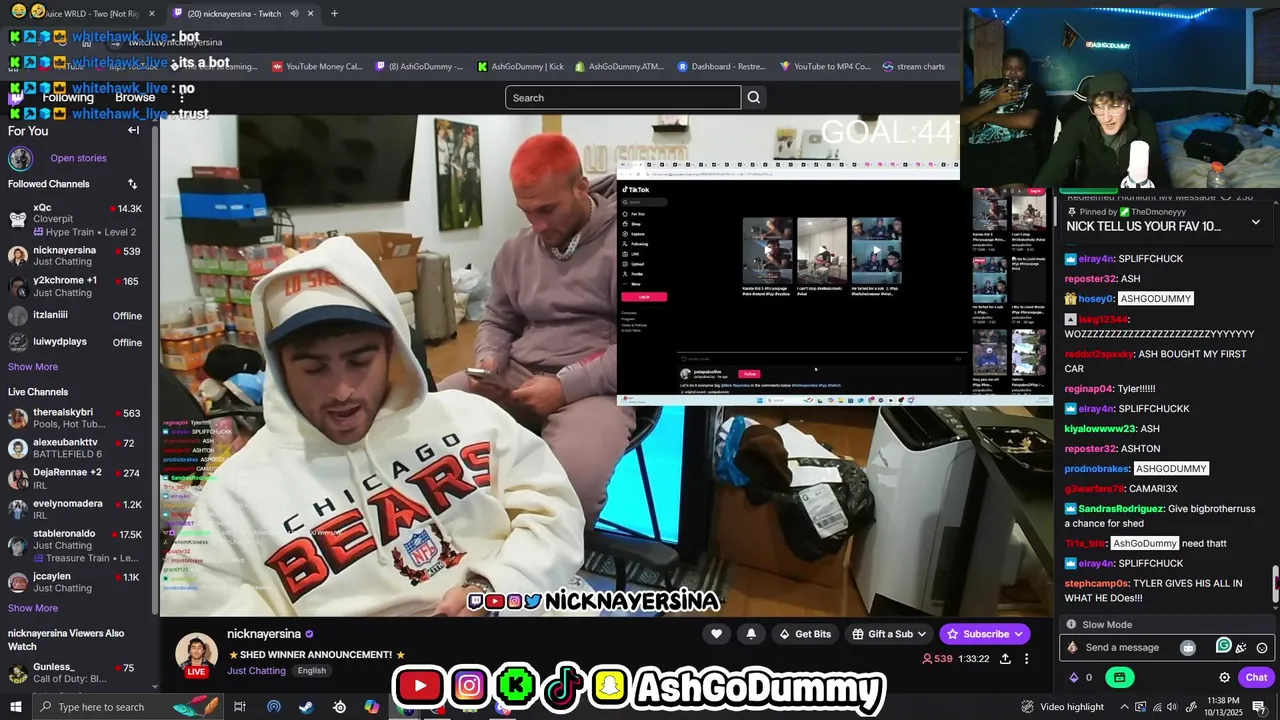1280x720 pixels.
Task: Focus the Twitch search field
Action: 623,97
